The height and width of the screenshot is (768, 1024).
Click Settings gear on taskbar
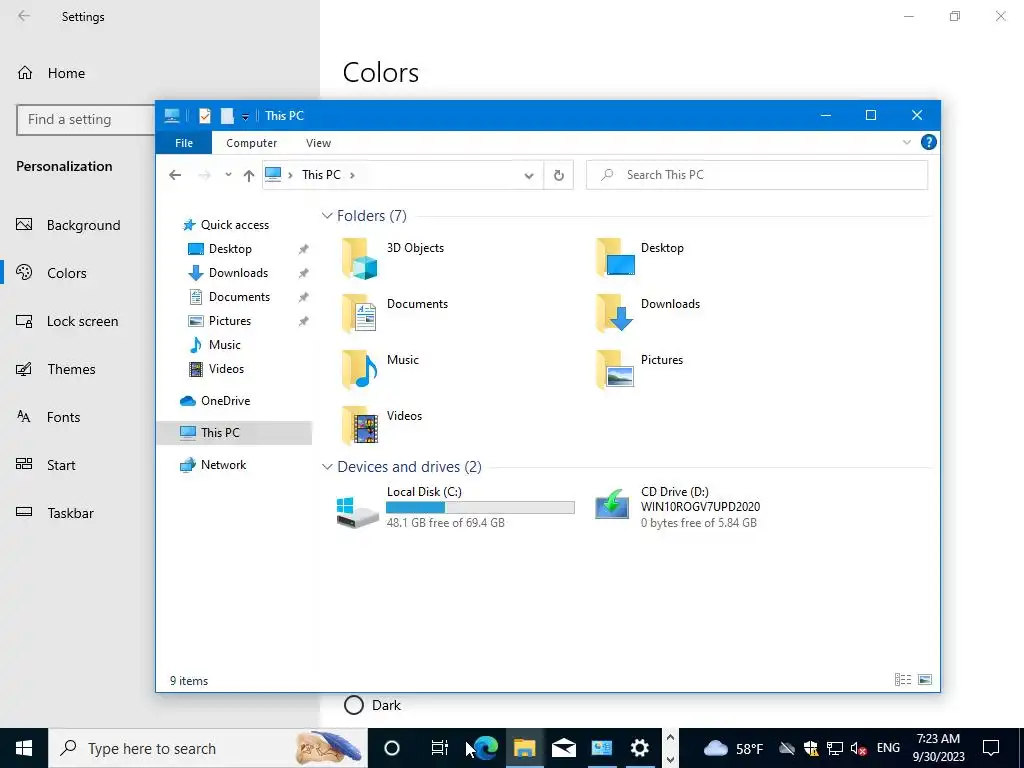pyautogui.click(x=640, y=748)
